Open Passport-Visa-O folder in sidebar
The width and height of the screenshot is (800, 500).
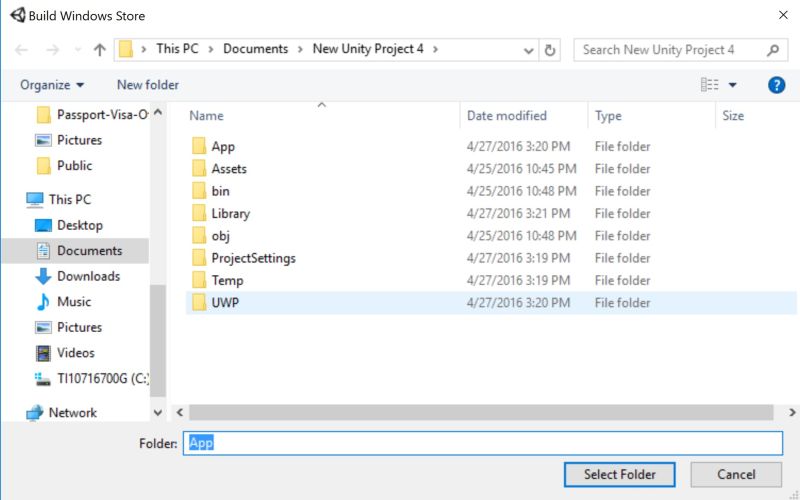point(92,115)
